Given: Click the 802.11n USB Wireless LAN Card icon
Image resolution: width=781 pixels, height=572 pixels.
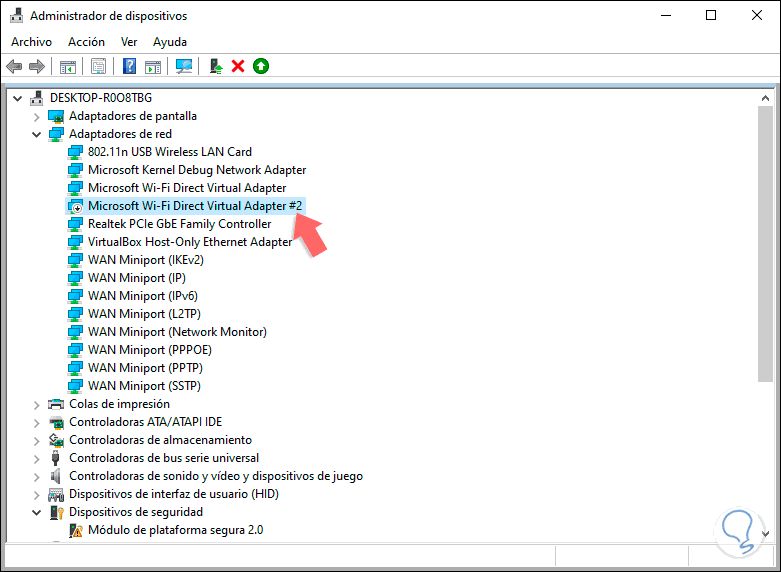Looking at the screenshot, I should (75, 152).
